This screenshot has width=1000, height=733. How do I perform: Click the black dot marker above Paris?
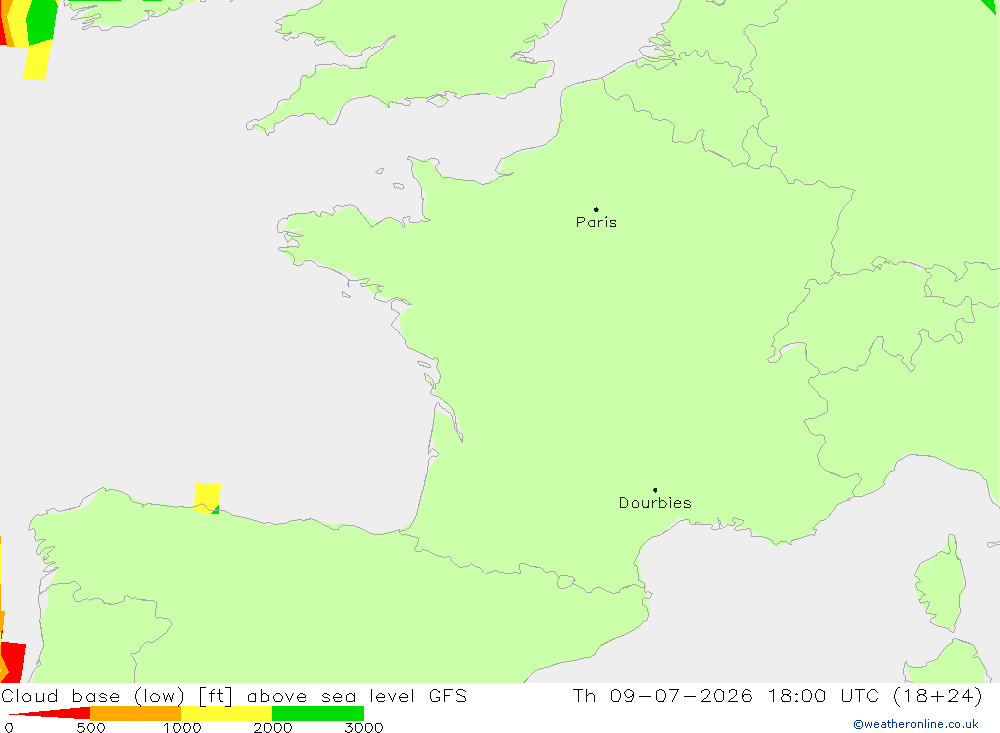(x=596, y=209)
